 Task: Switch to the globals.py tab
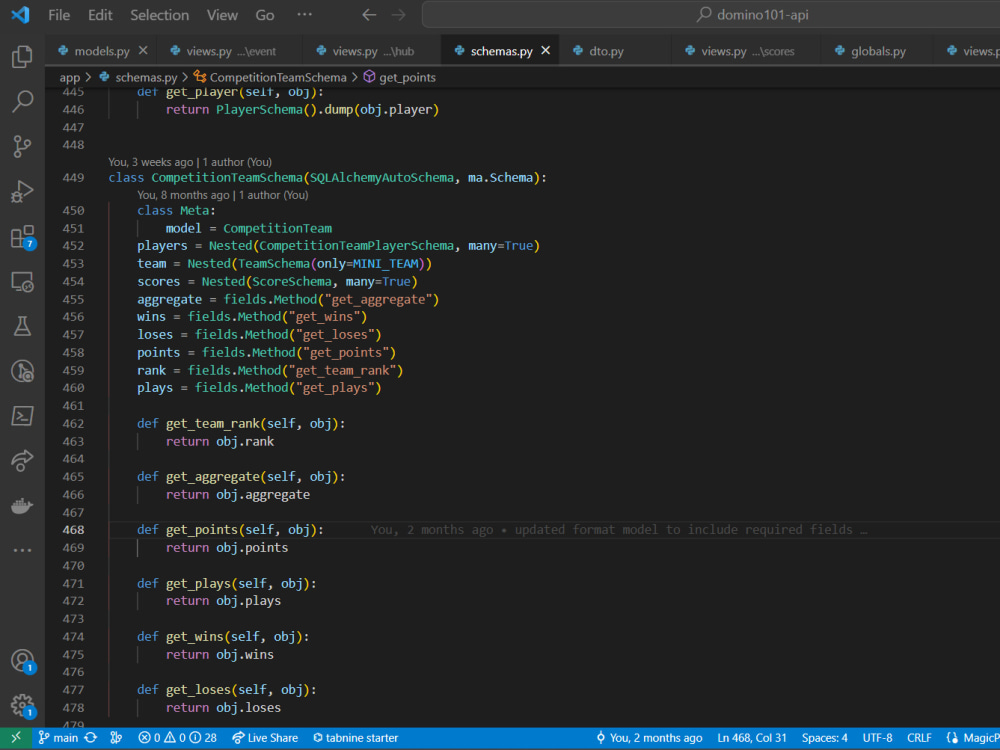[878, 51]
